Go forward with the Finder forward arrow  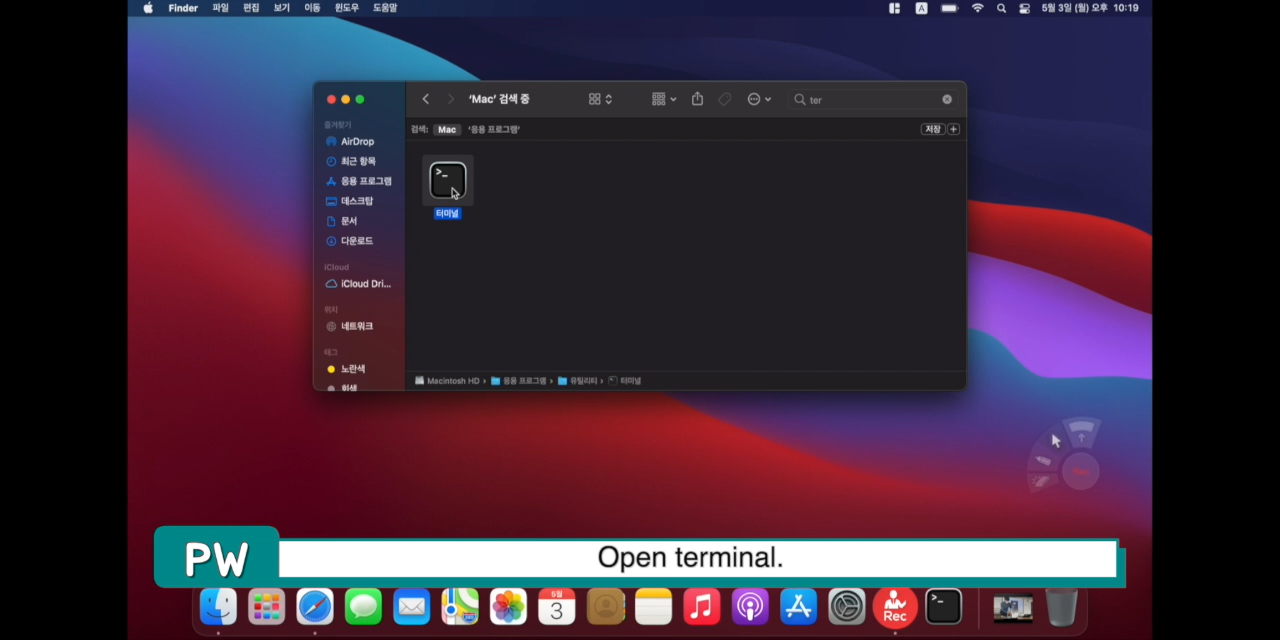pos(450,99)
